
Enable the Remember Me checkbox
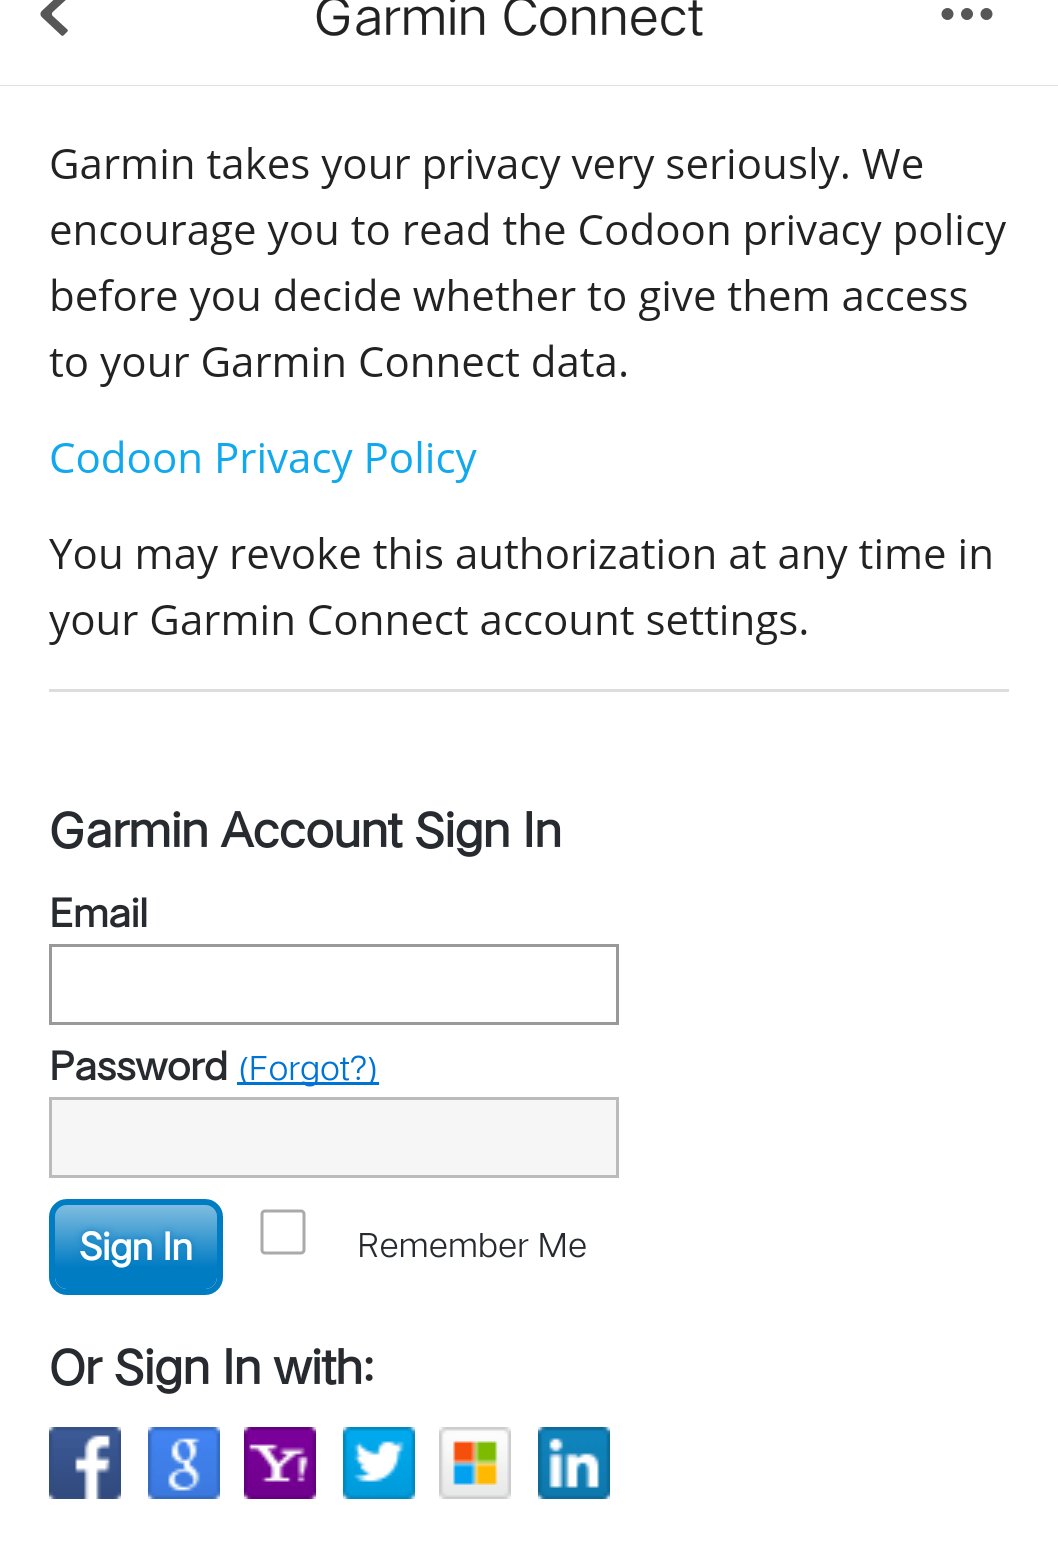[283, 1232]
